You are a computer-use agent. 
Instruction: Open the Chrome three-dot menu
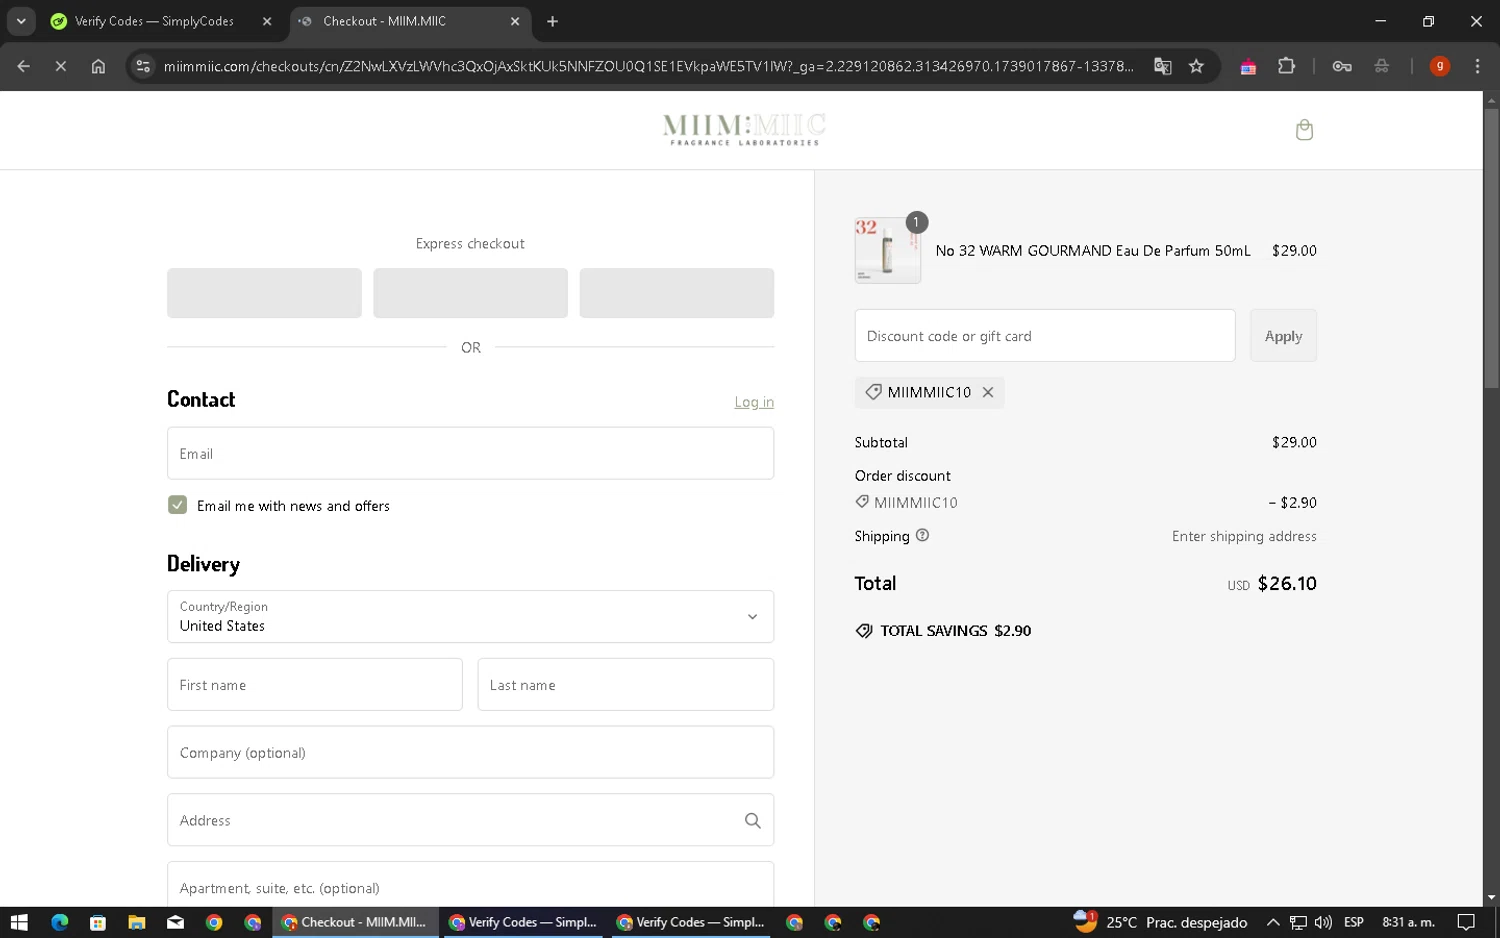pos(1477,66)
